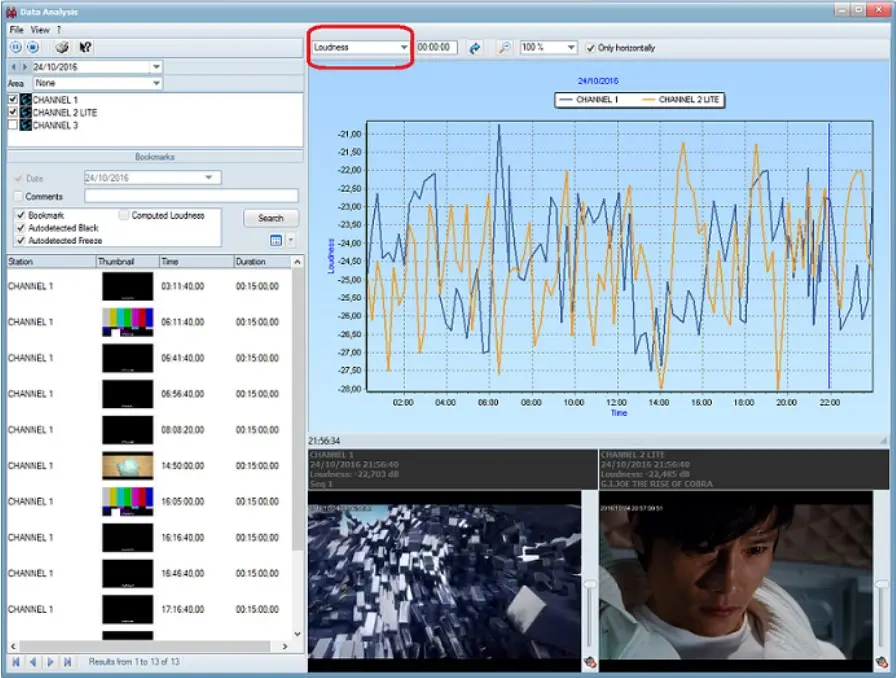Click the grid view icon below Search
Image resolution: width=896 pixels, height=678 pixels.
point(276,240)
